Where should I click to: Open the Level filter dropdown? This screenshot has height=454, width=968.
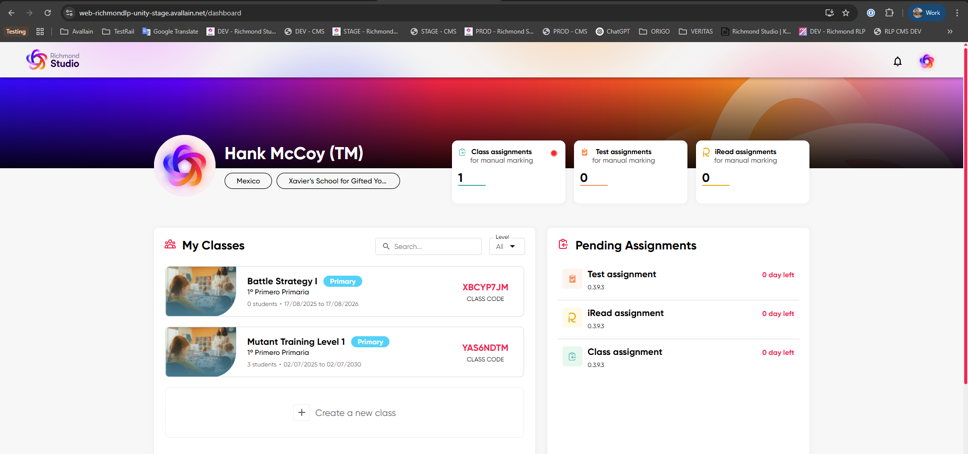click(507, 246)
